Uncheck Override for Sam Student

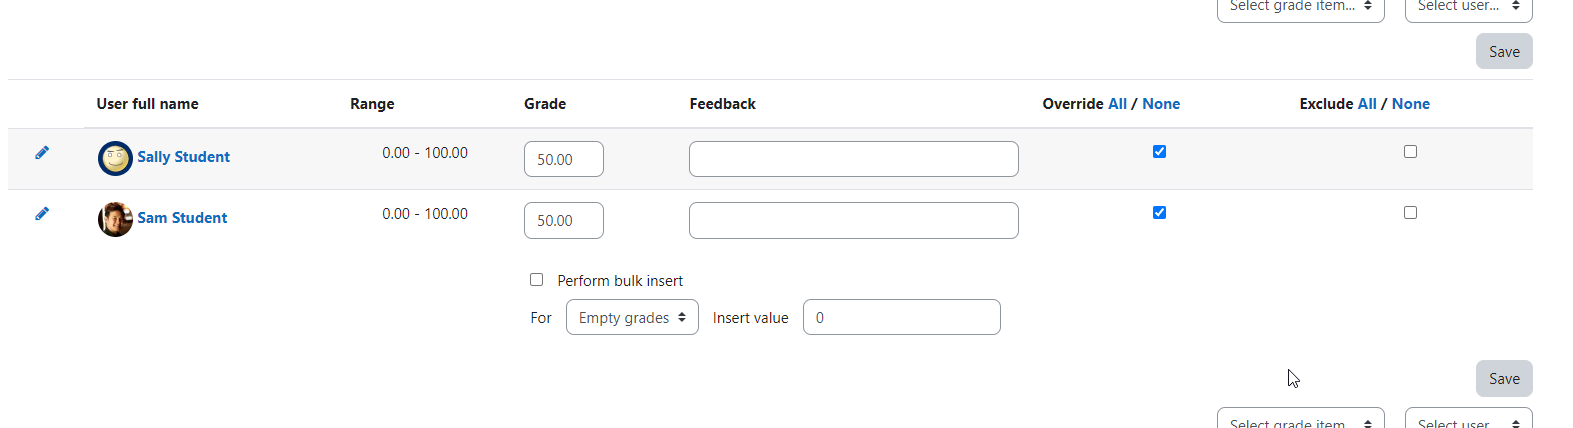tap(1159, 213)
